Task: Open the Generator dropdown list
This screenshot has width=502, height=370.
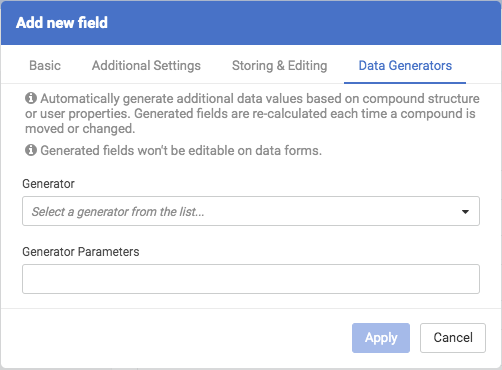Action: pyautogui.click(x=251, y=211)
